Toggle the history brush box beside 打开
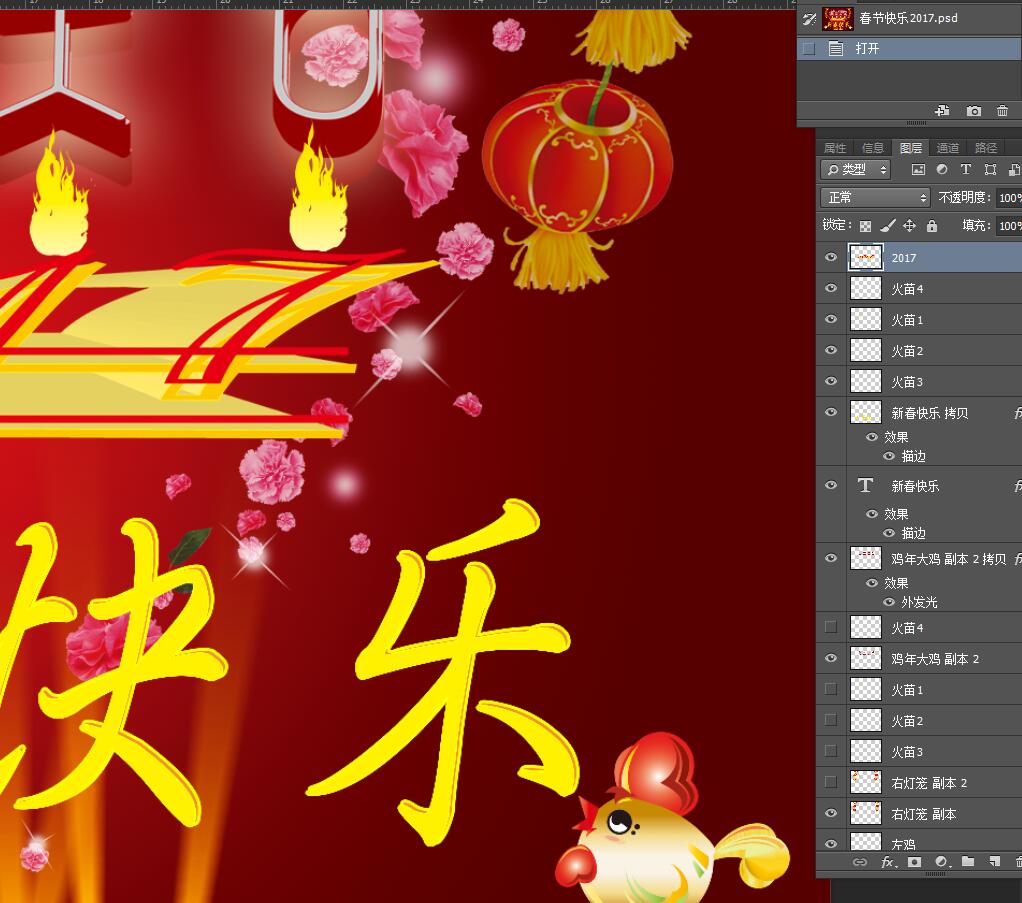The image size is (1022, 903). coord(809,49)
